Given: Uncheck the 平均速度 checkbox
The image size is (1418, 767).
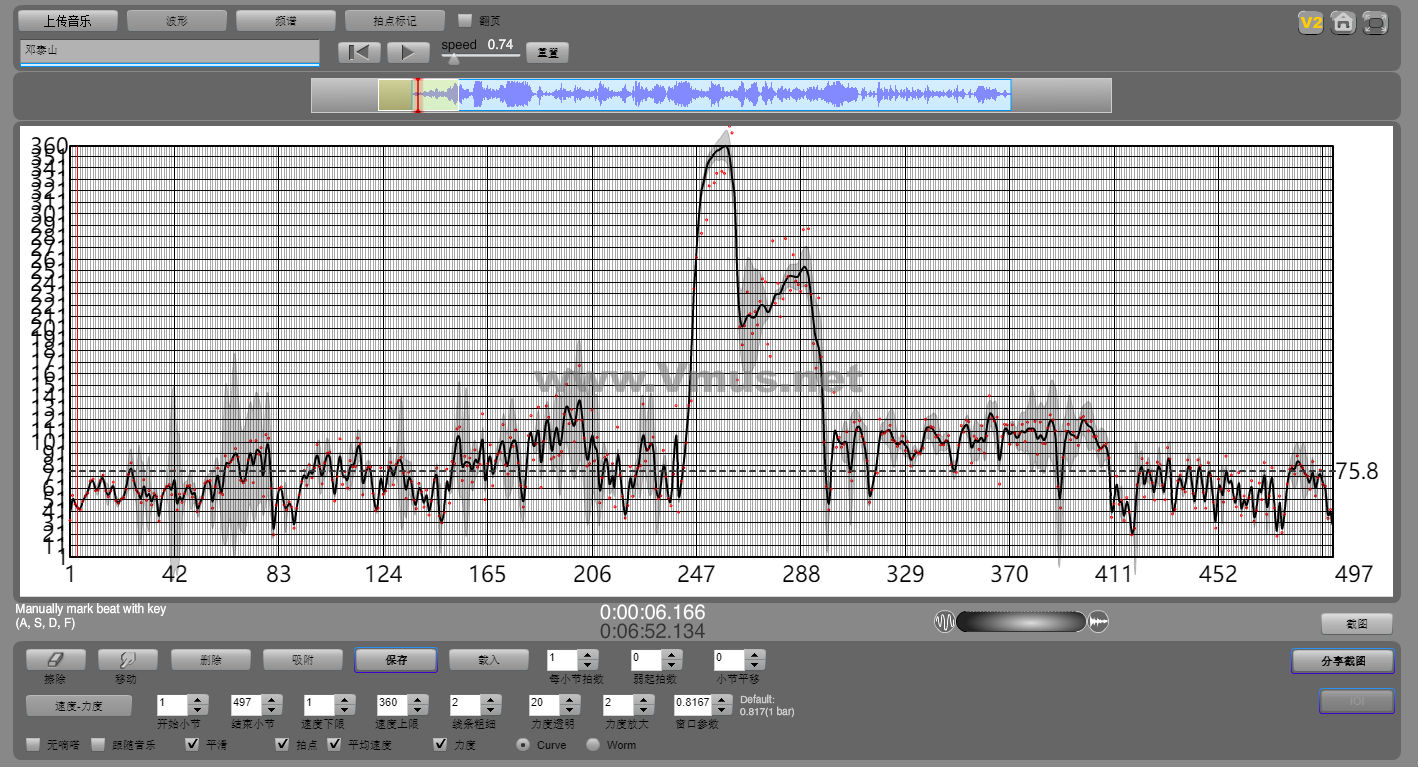Looking at the screenshot, I should coord(334,744).
